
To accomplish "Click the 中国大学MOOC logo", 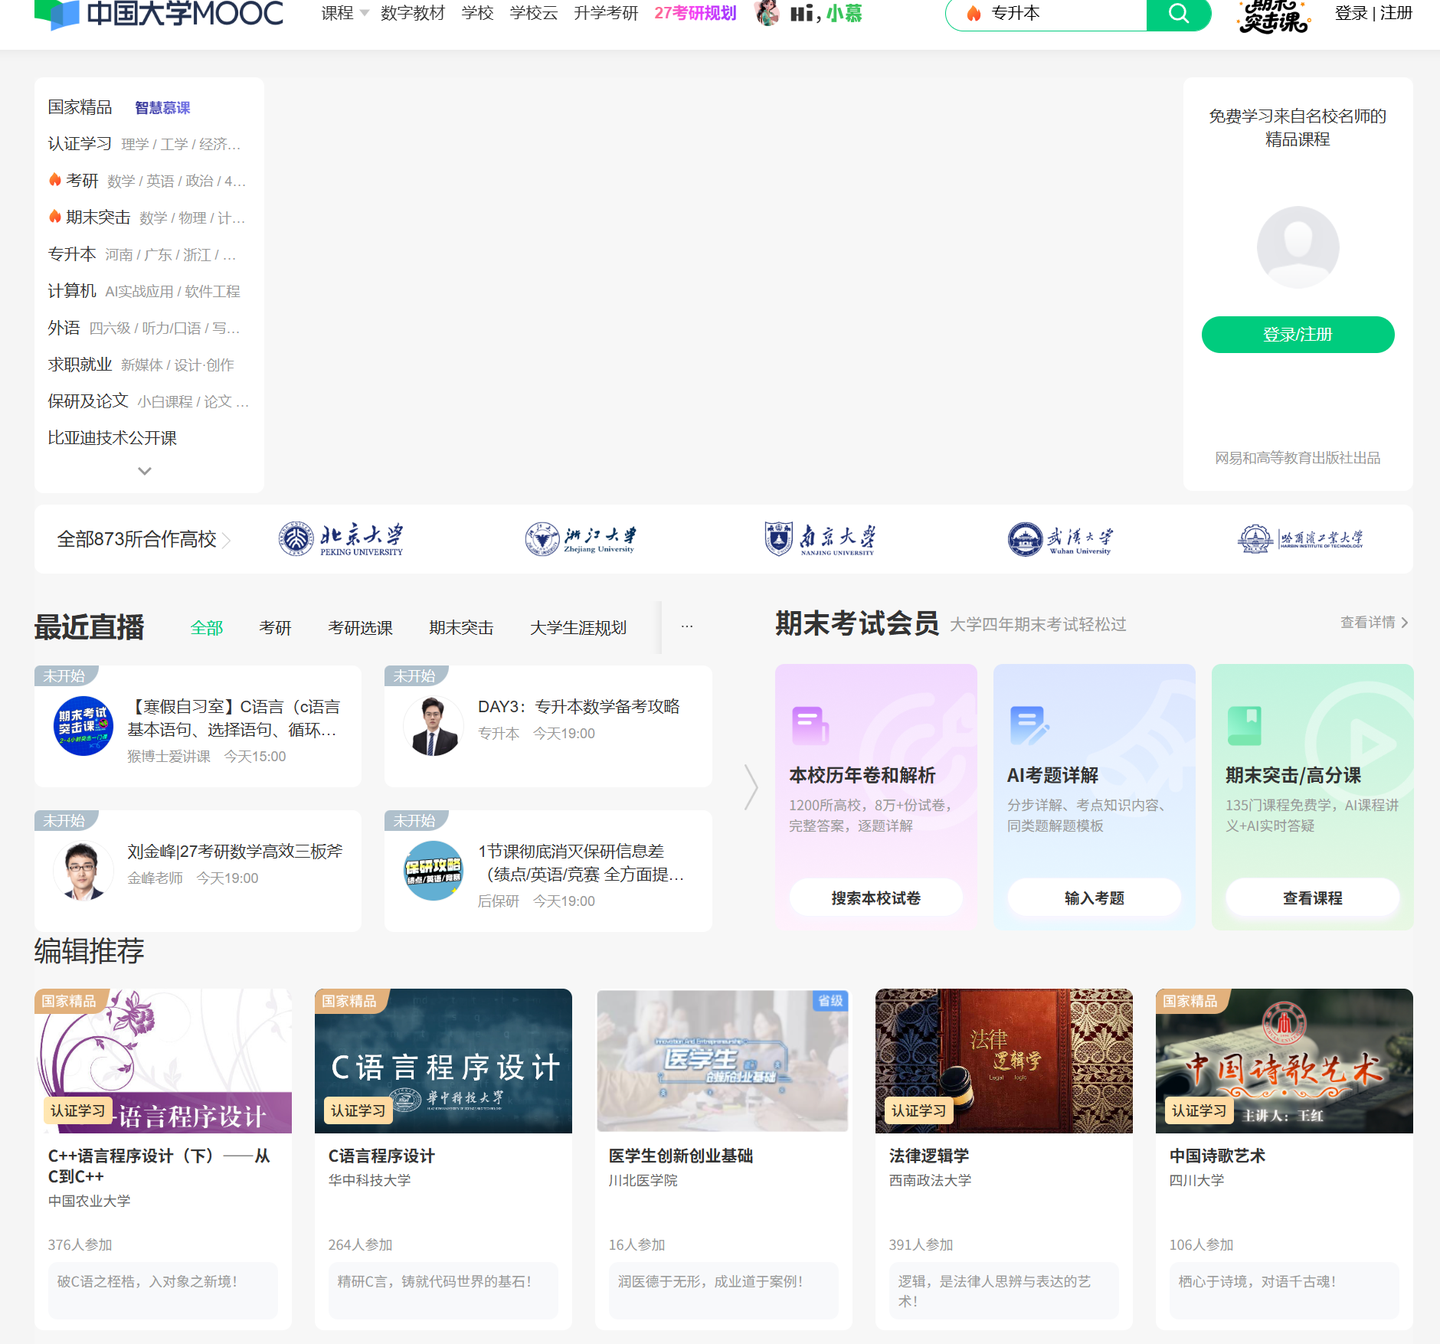I will [x=159, y=14].
